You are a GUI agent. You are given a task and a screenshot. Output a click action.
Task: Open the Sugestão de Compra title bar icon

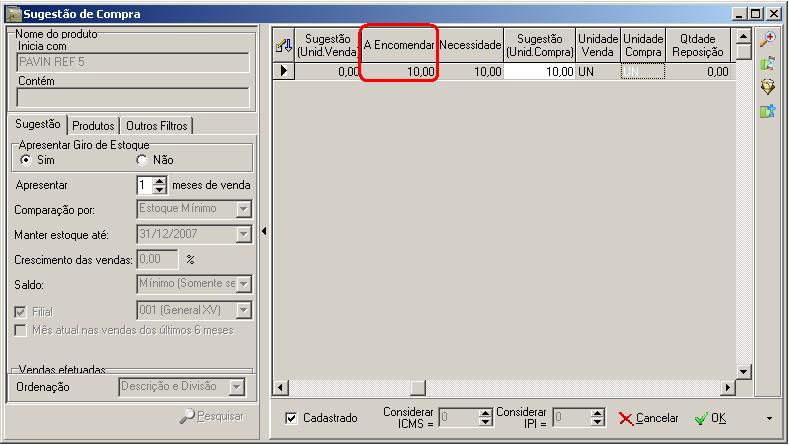pos(13,14)
